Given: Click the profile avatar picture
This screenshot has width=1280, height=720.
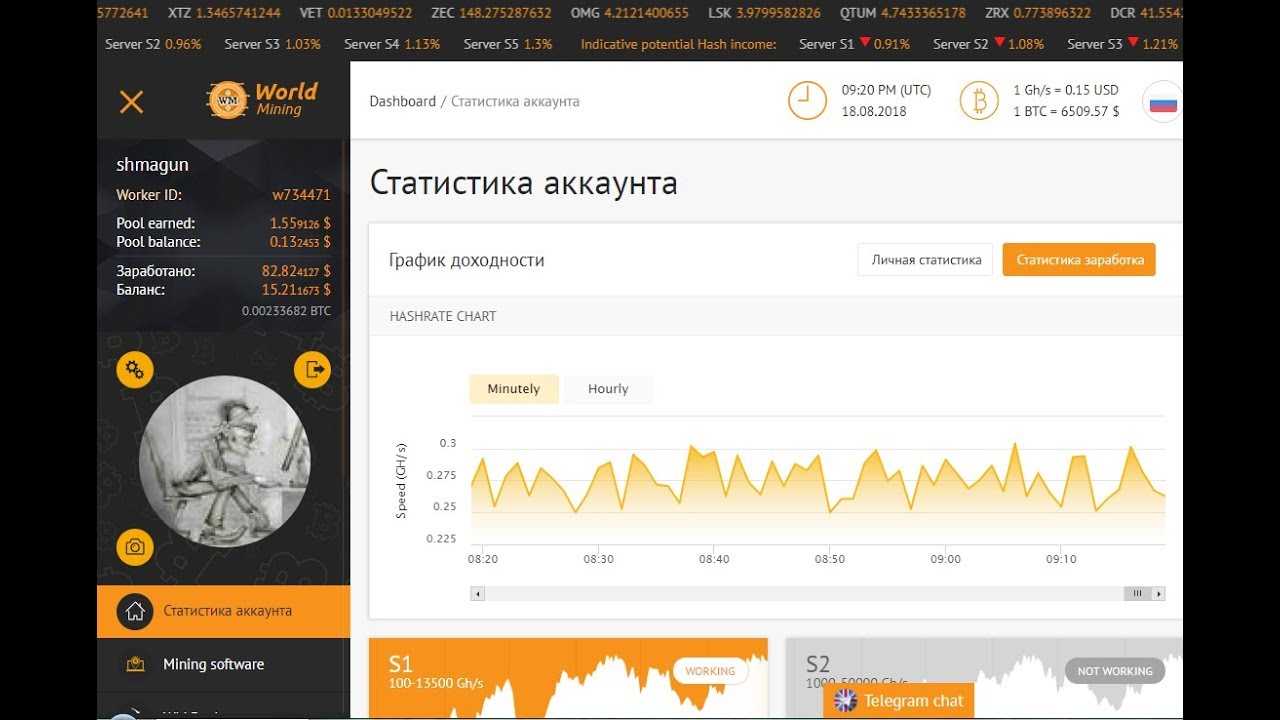Looking at the screenshot, I should [x=225, y=461].
